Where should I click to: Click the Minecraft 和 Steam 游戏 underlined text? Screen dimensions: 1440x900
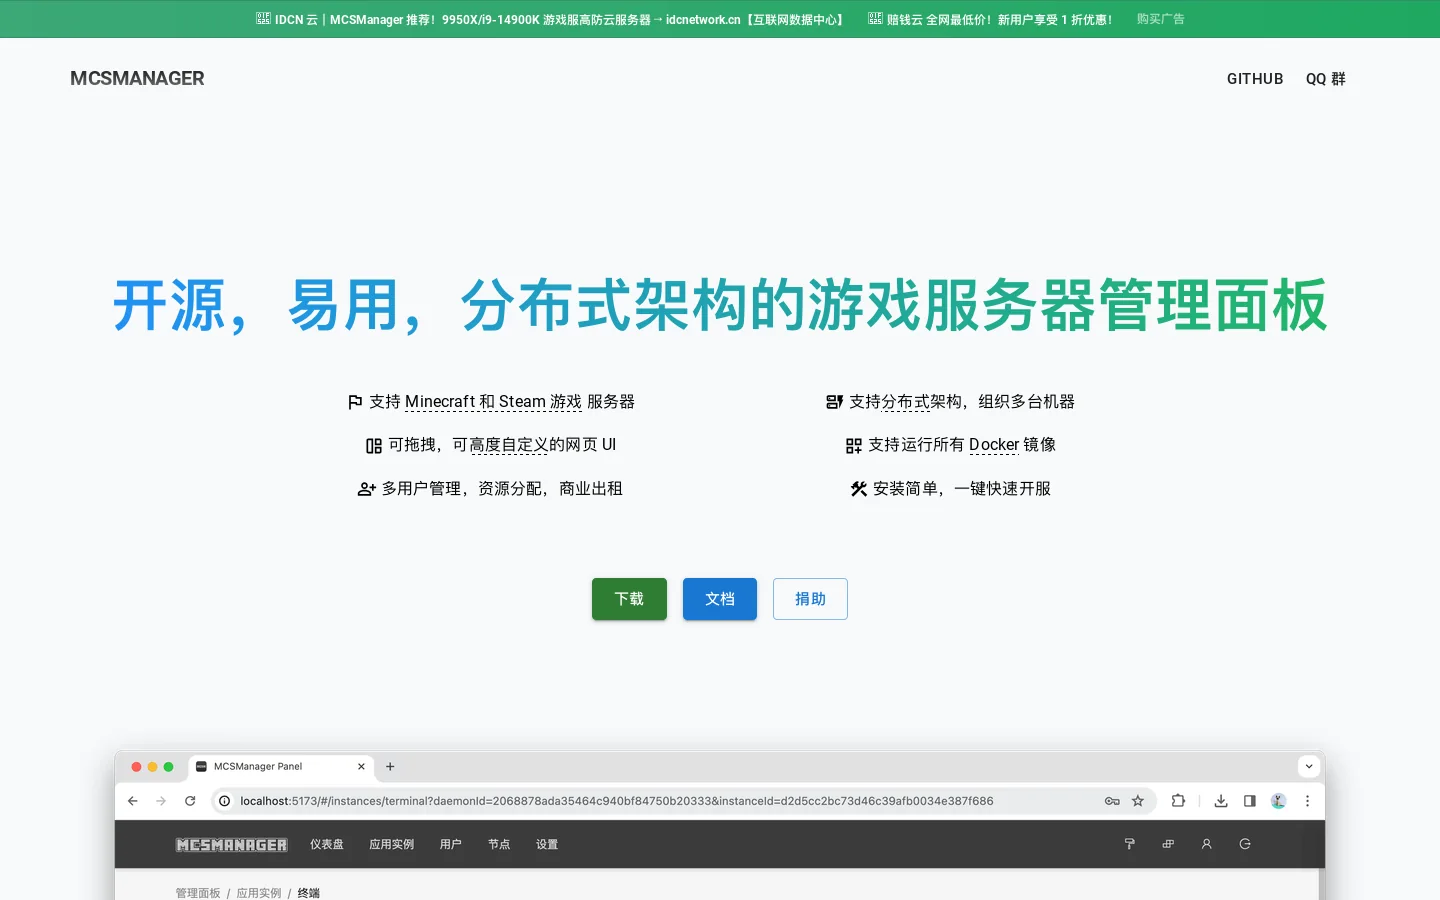493,402
